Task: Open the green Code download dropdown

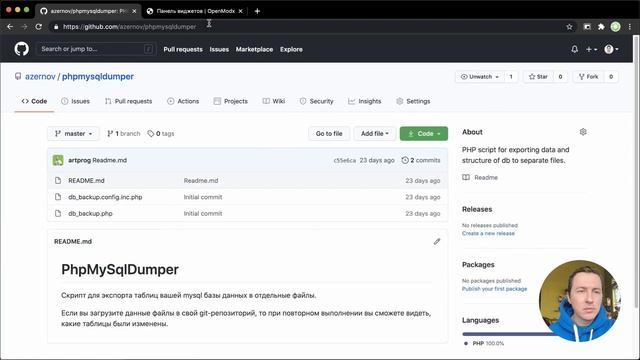Action: 424,133
